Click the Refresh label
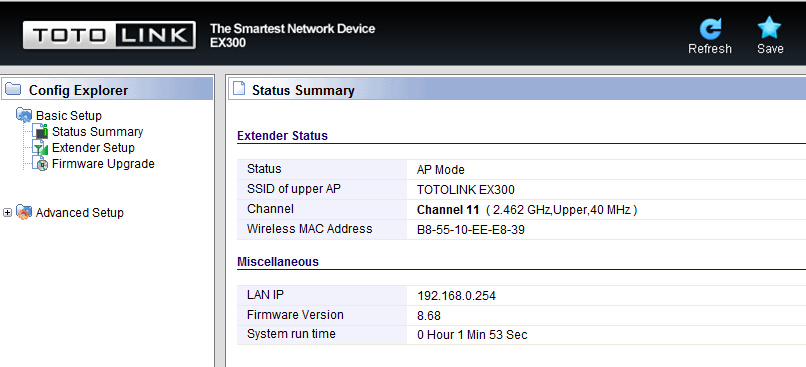Viewport: 806px width, 367px height. tap(710, 49)
